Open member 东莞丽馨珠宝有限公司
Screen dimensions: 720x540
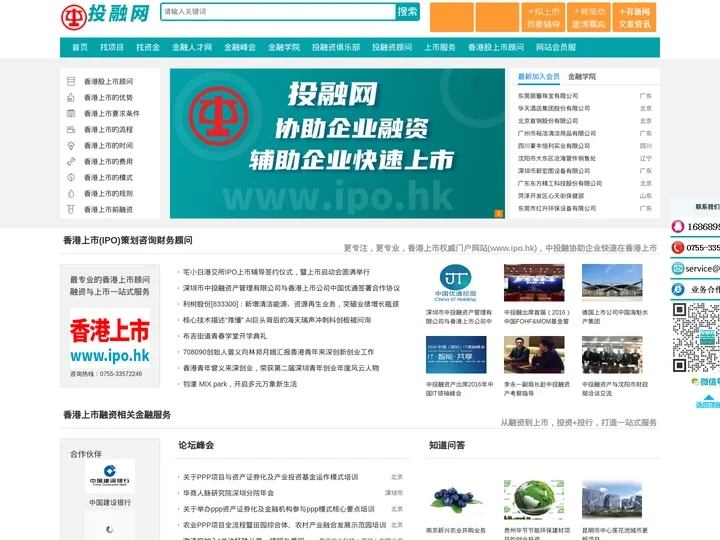548,96
